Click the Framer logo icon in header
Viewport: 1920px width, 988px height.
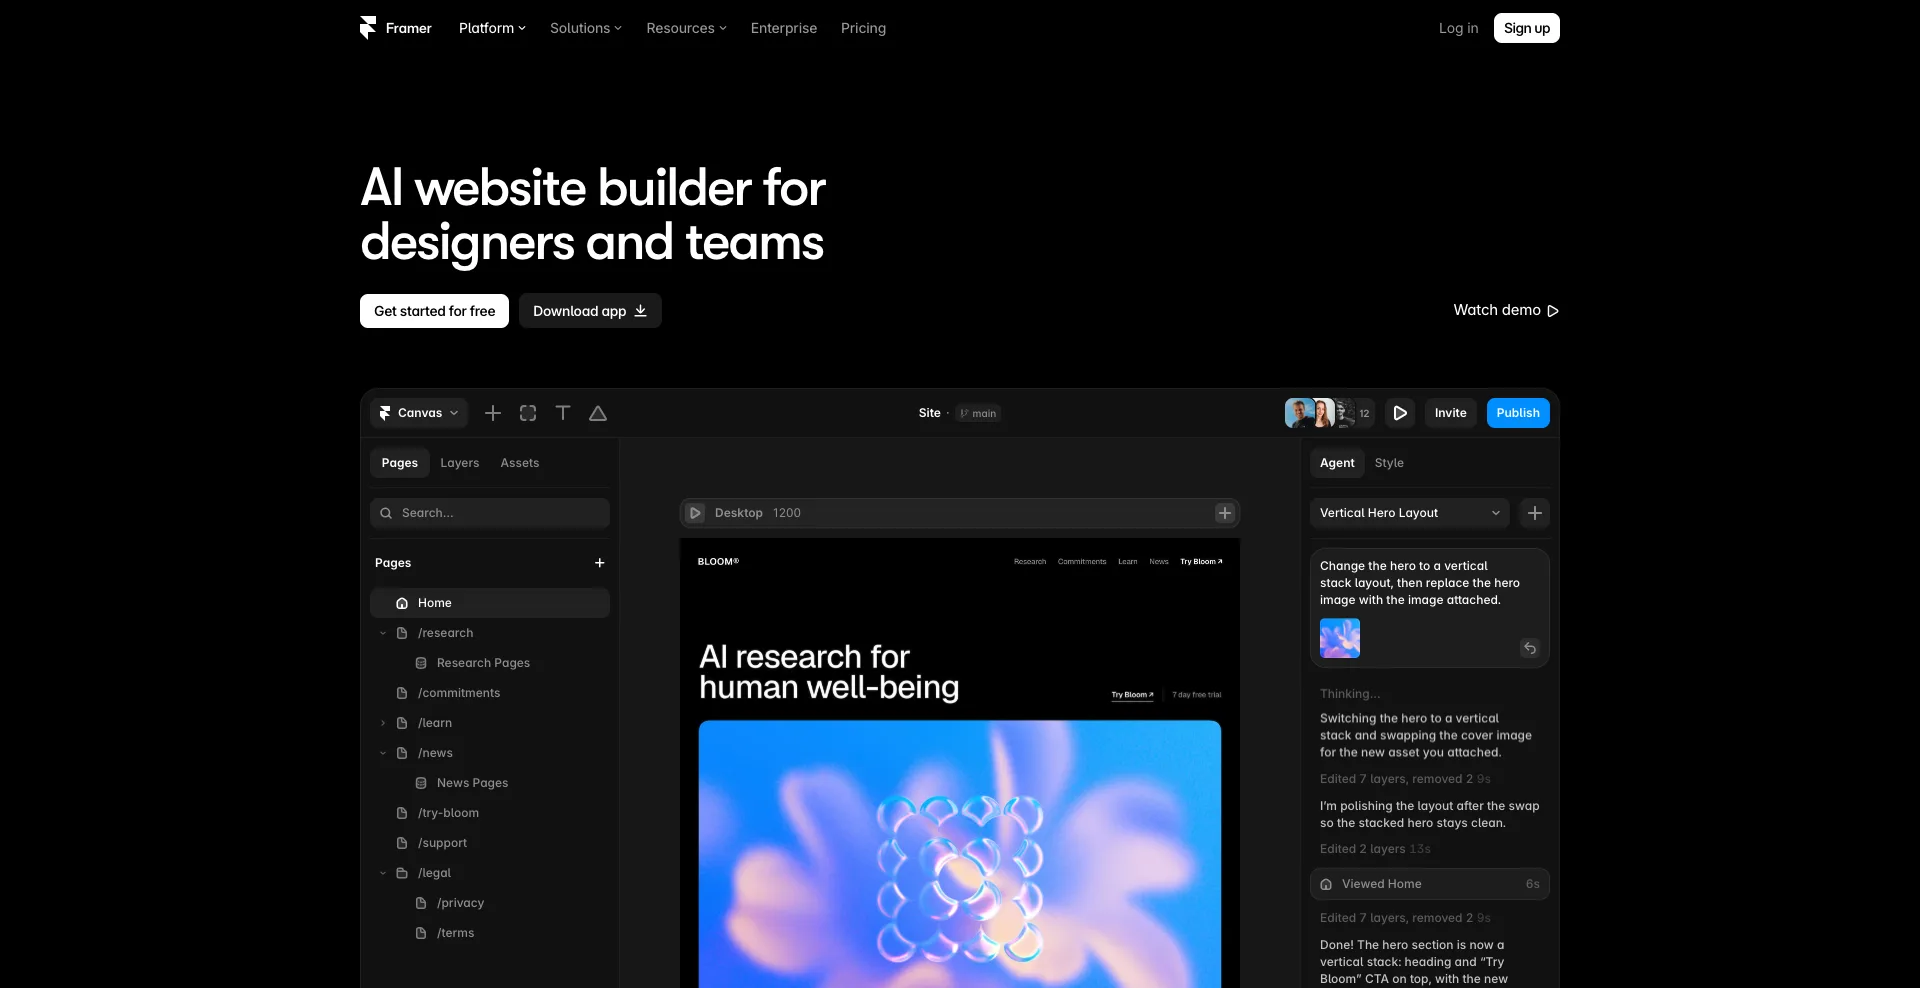(x=368, y=28)
